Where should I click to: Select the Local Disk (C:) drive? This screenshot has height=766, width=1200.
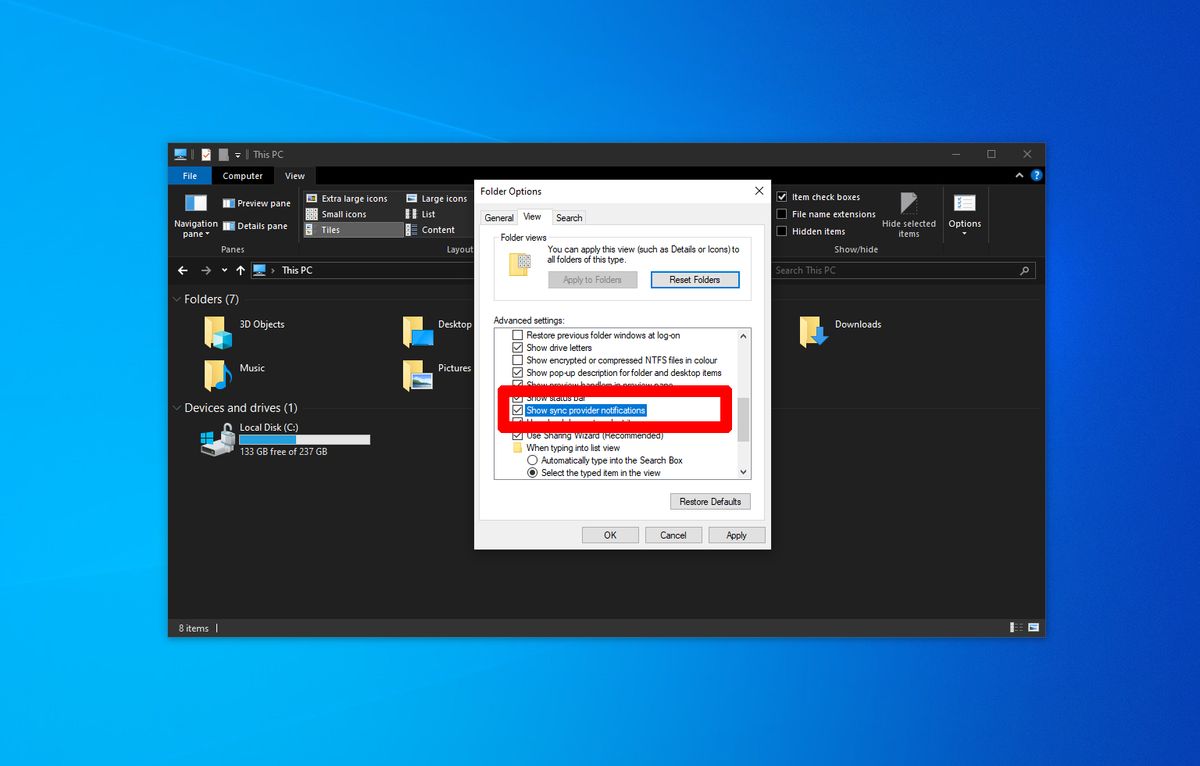(x=285, y=439)
